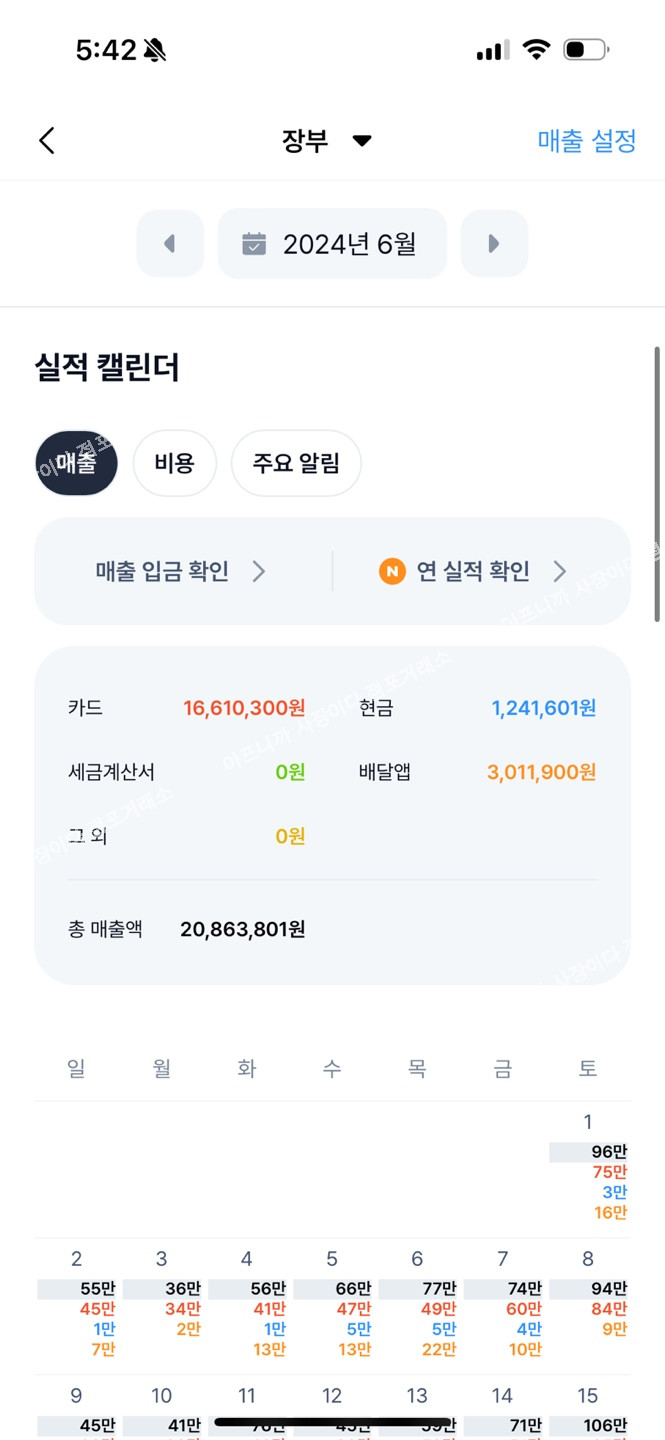The image size is (665, 1440).
Task: Open the 2024년 6월 date picker
Action: pos(332,243)
